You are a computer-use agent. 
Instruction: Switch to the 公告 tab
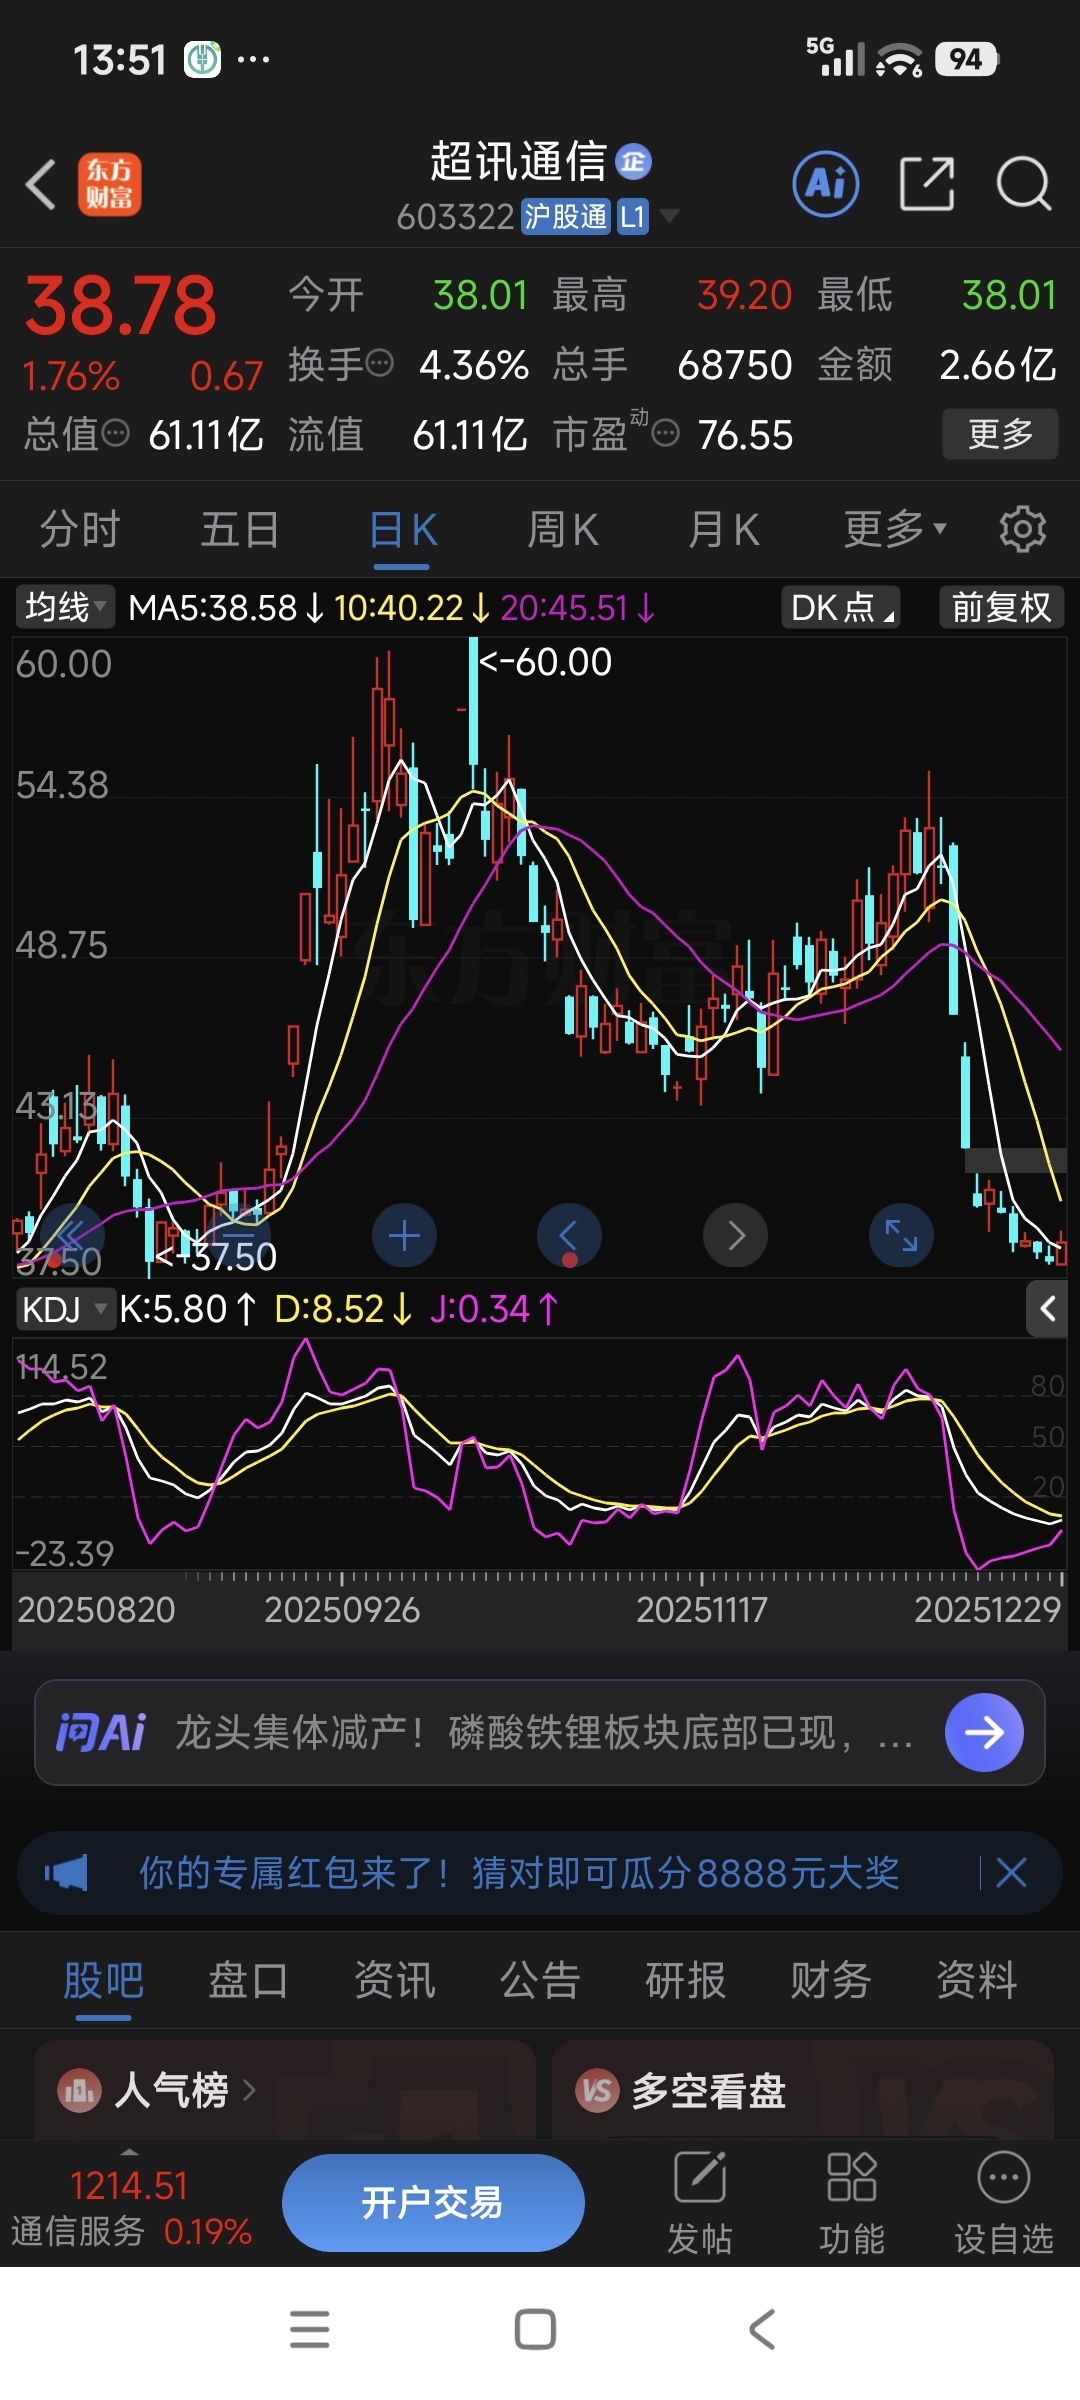tap(540, 1980)
